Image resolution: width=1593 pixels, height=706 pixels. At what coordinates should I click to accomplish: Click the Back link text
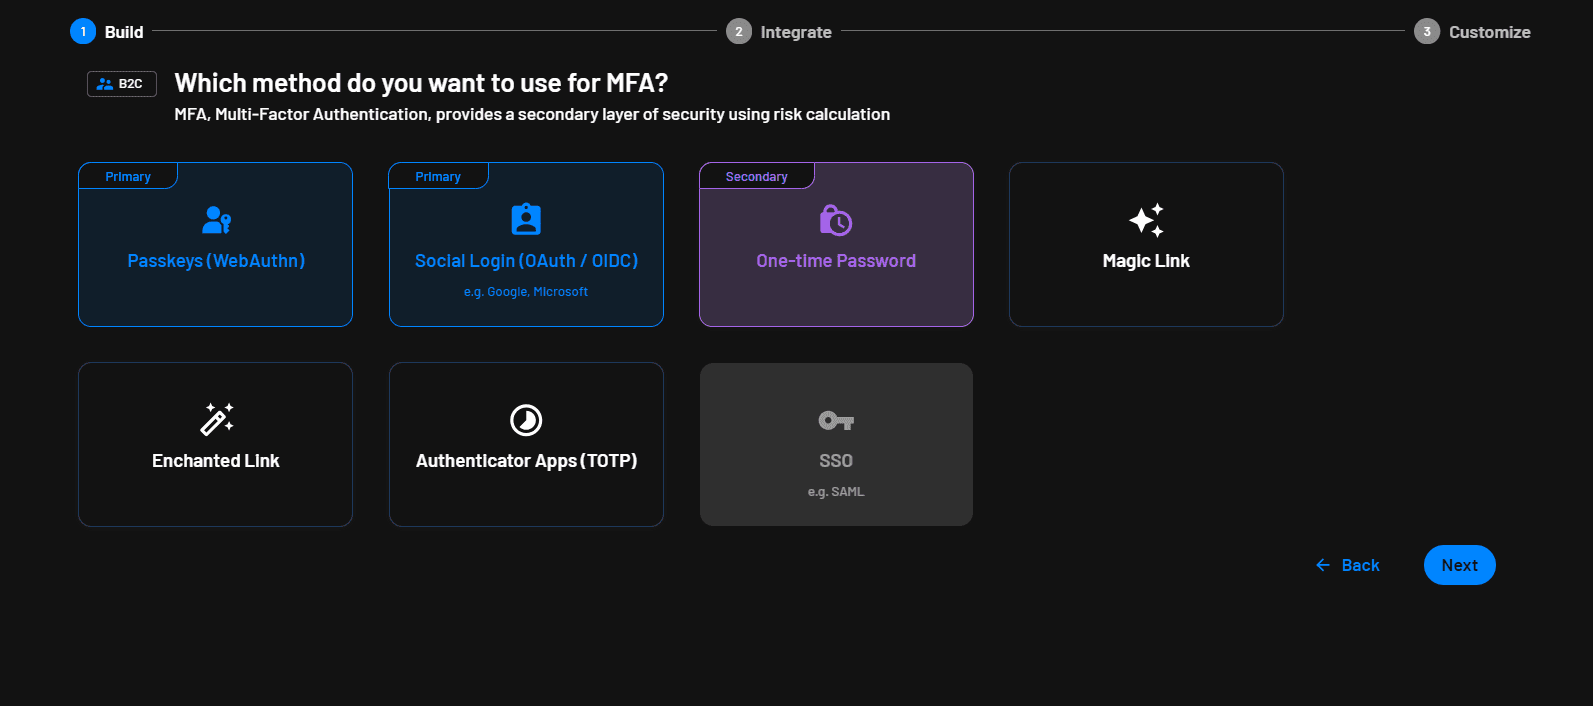point(1360,565)
